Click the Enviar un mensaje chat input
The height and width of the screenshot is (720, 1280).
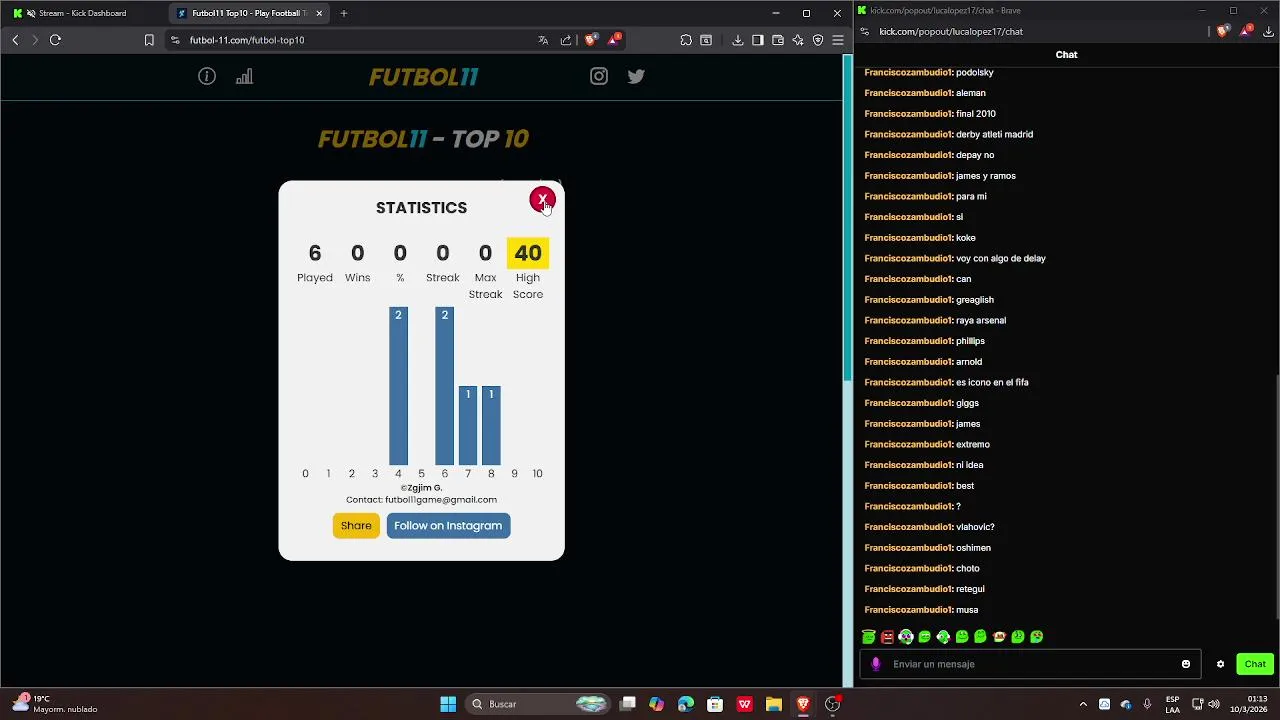(x=1030, y=664)
